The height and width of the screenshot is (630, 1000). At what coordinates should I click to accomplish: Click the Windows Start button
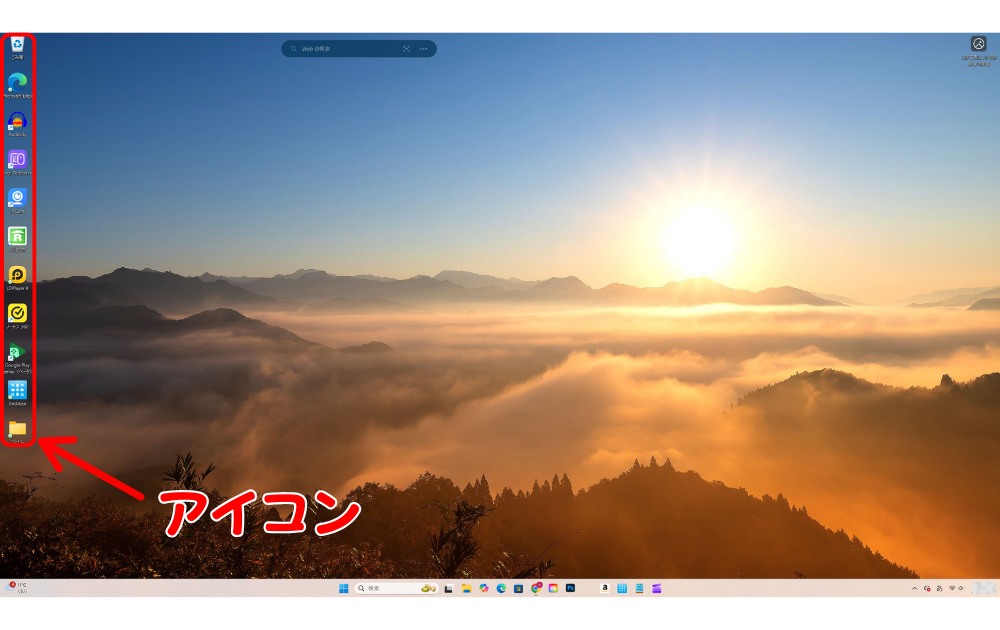[344, 589]
